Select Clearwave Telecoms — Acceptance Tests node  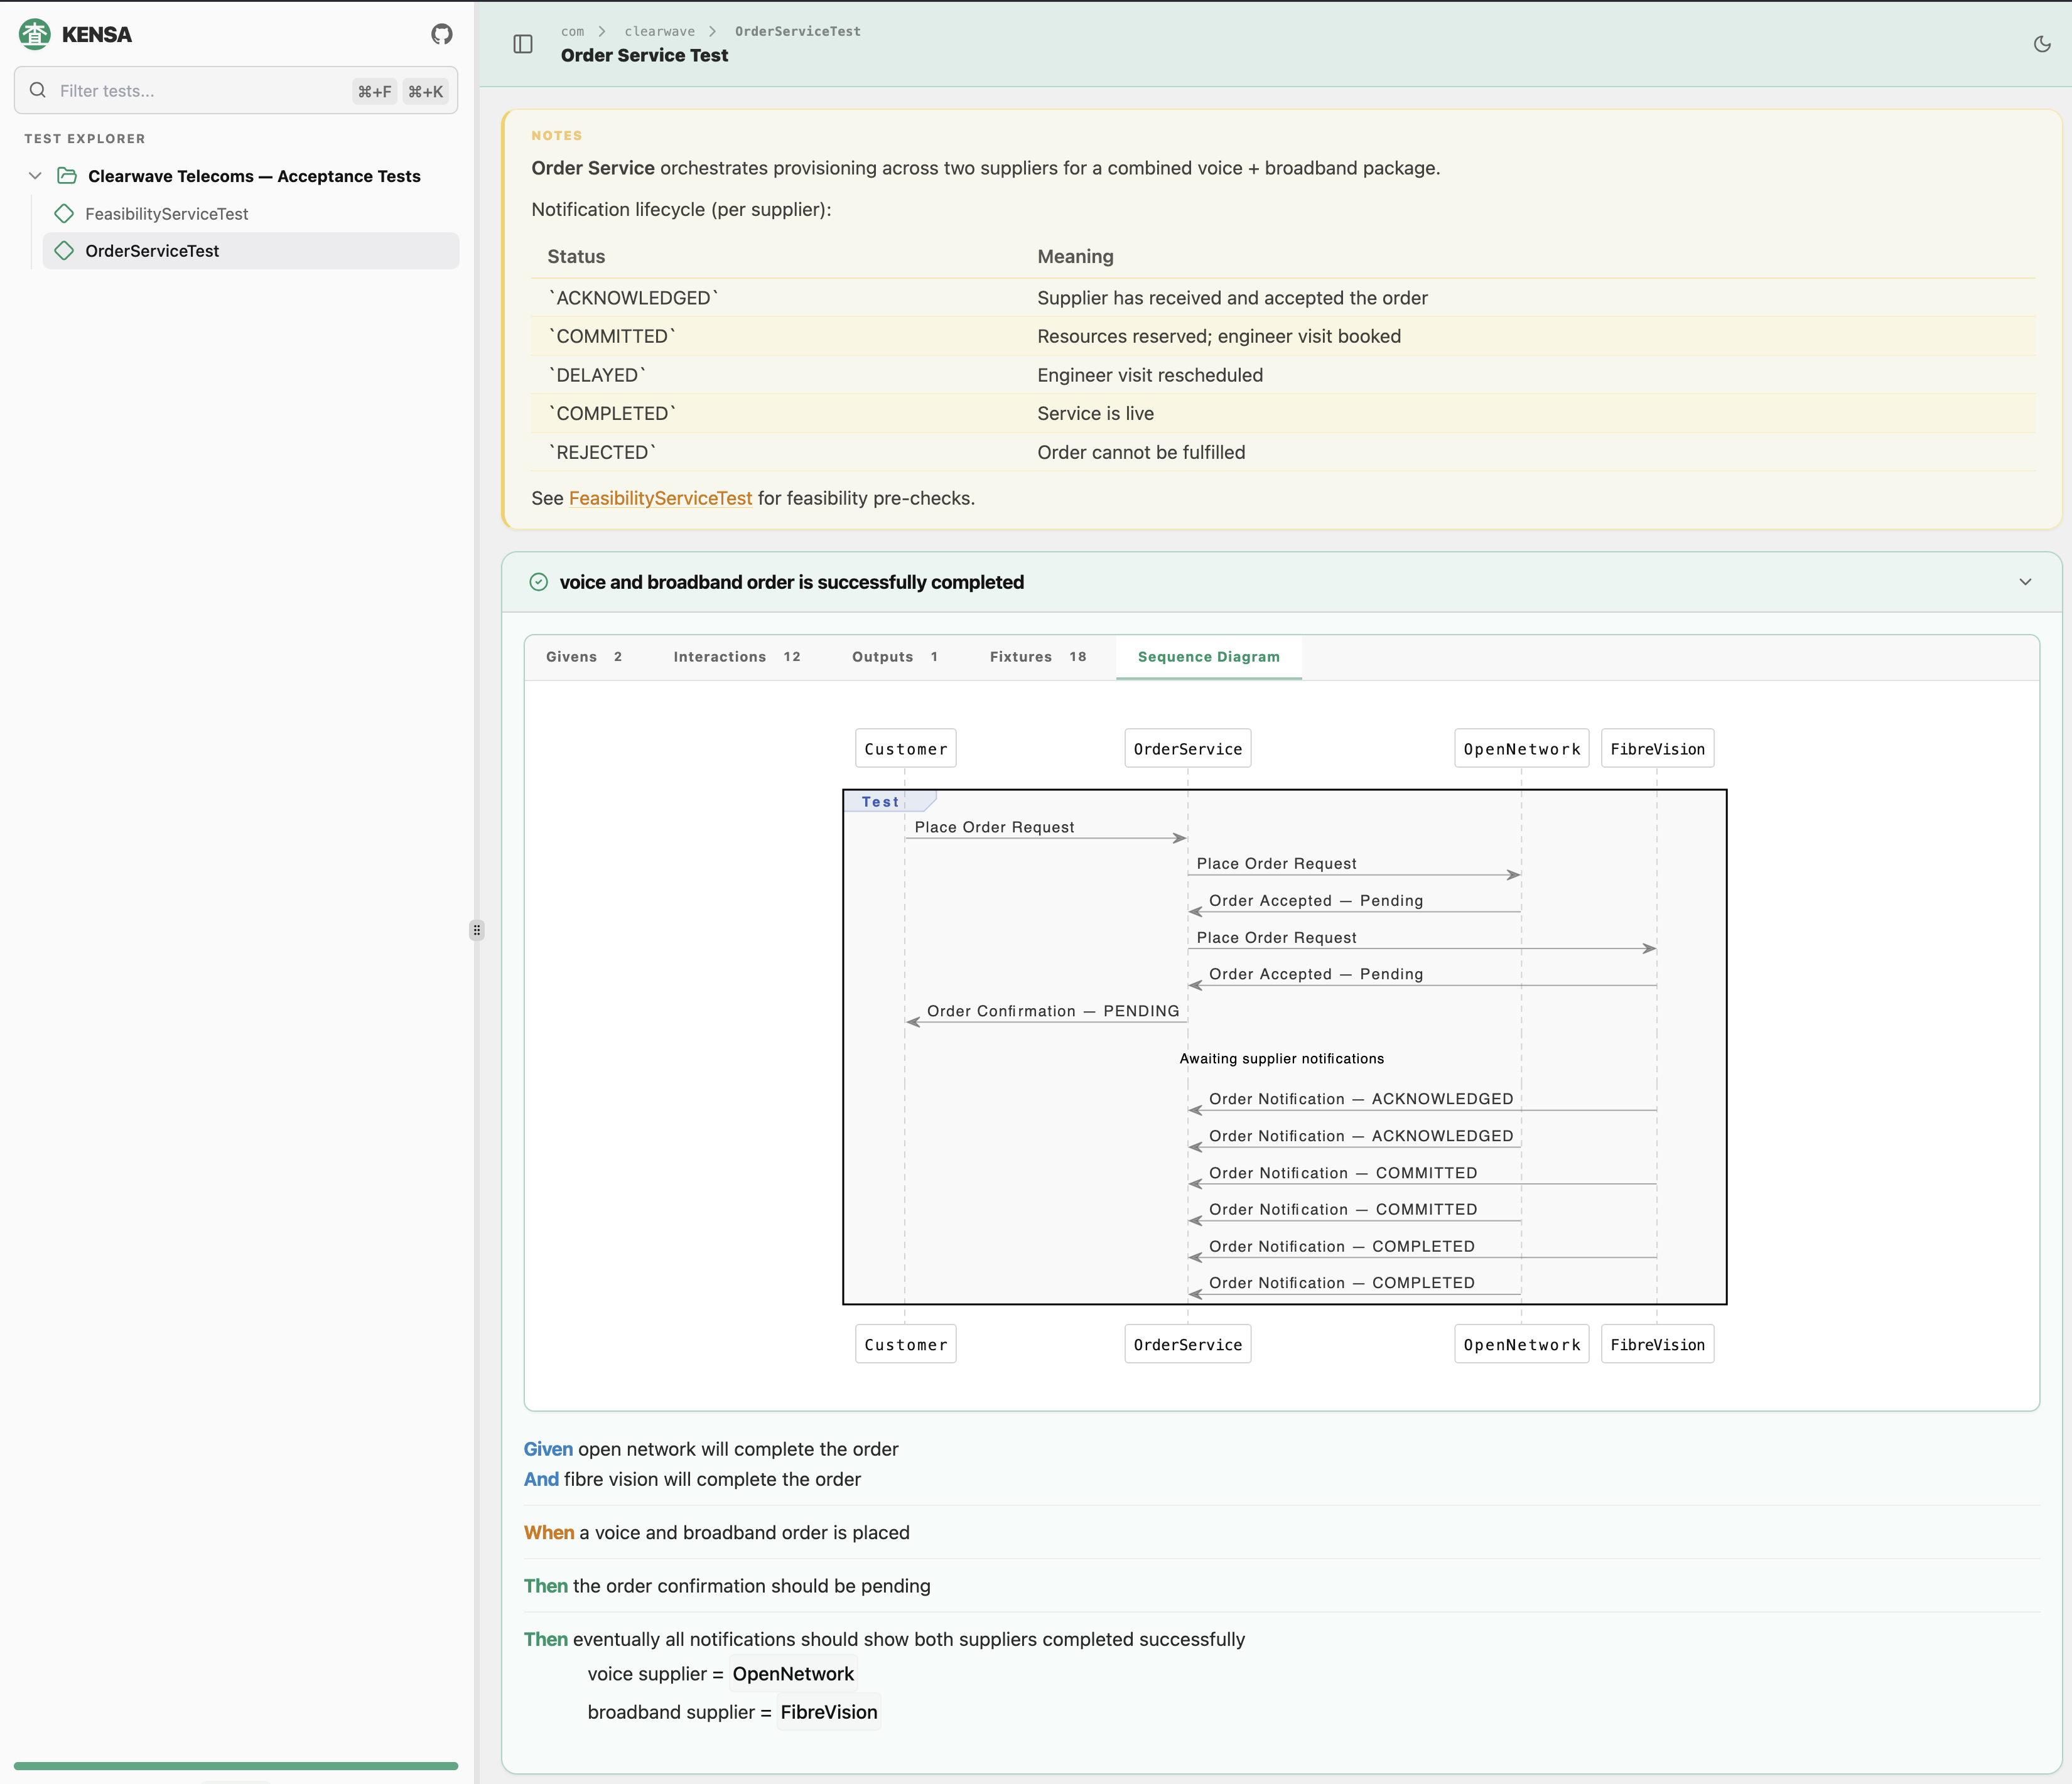click(254, 176)
